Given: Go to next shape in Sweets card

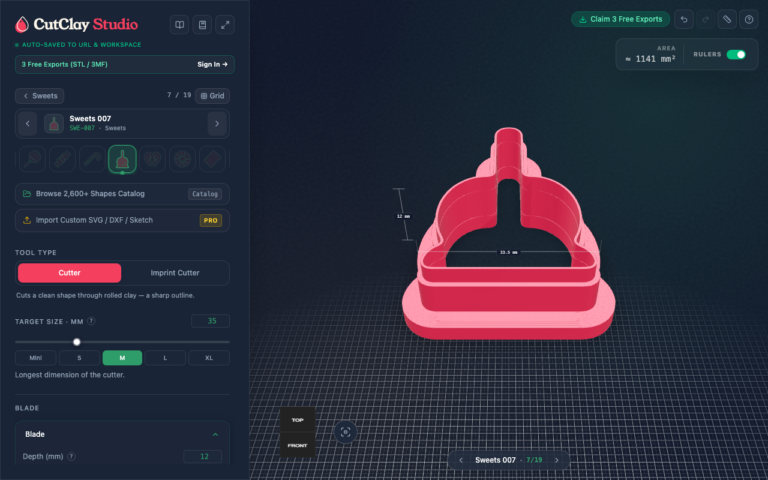Looking at the screenshot, I should point(217,124).
